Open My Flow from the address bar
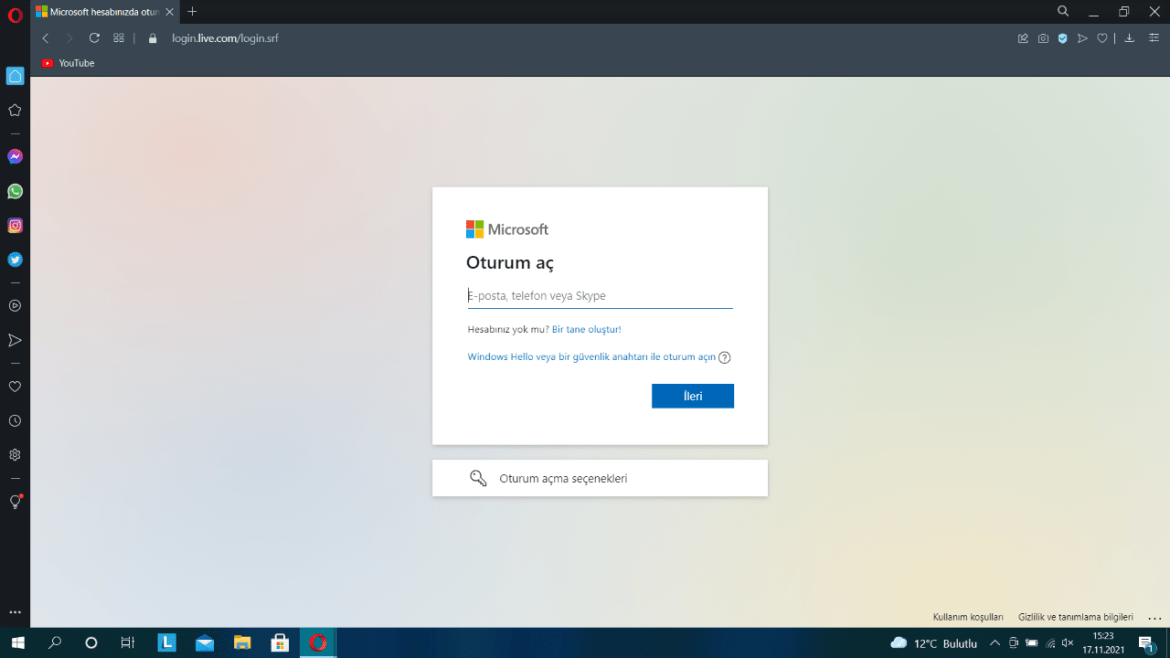This screenshot has width=1170, height=658. 1082,38
